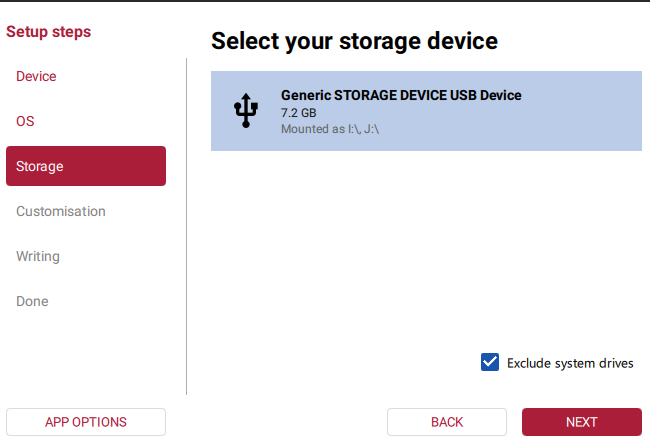The height and width of the screenshot is (438, 650).
Task: Select the highlighted Storage step
Action: (x=86, y=166)
